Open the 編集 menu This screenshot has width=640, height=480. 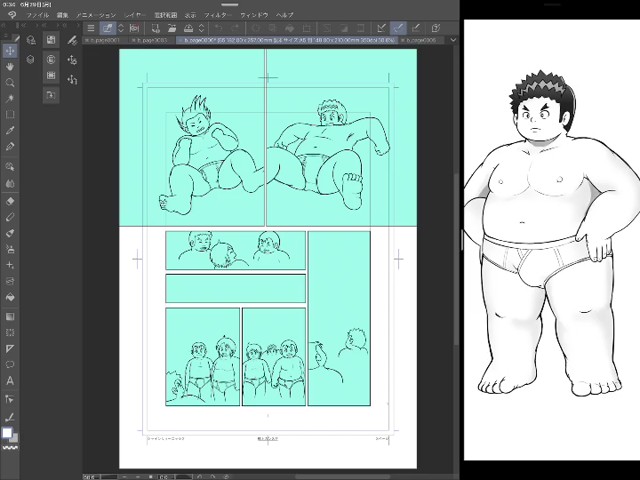tap(62, 15)
